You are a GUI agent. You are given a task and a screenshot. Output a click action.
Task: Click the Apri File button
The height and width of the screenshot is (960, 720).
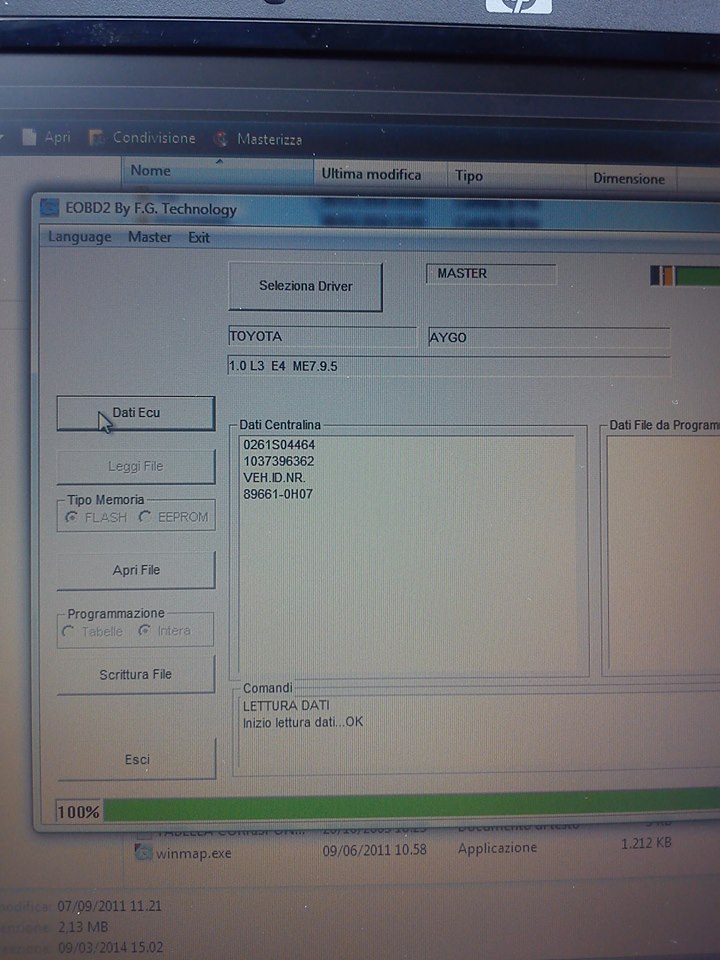136,570
